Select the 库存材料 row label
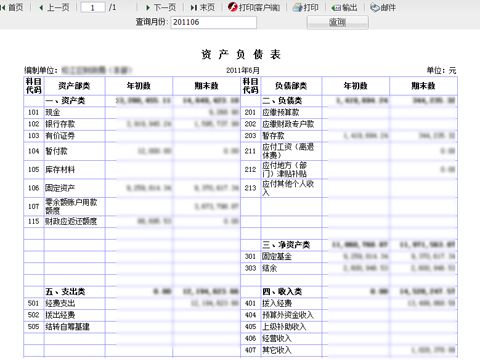480x361 pixels. click(60, 169)
